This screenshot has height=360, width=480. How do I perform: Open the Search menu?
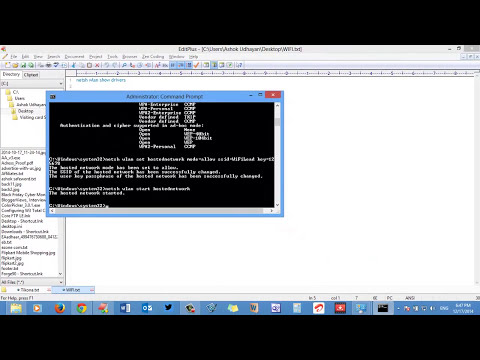point(54,57)
